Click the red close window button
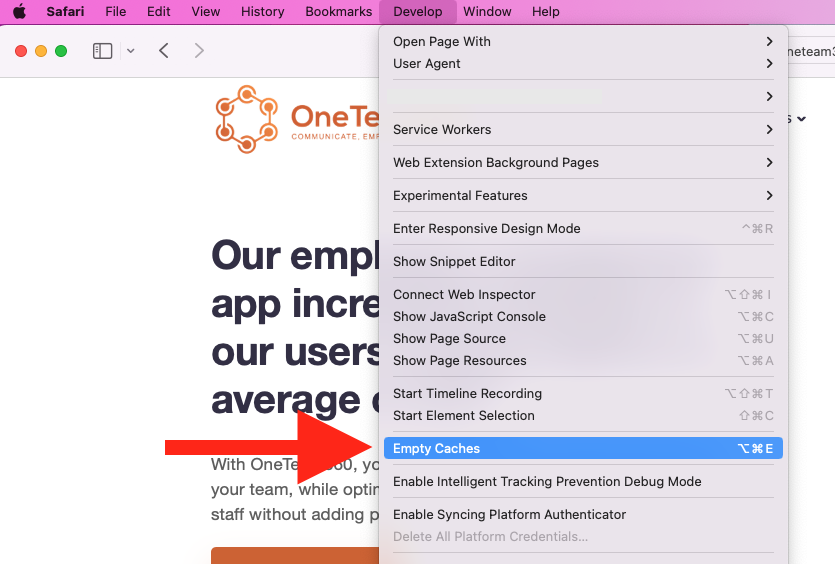 (21, 51)
